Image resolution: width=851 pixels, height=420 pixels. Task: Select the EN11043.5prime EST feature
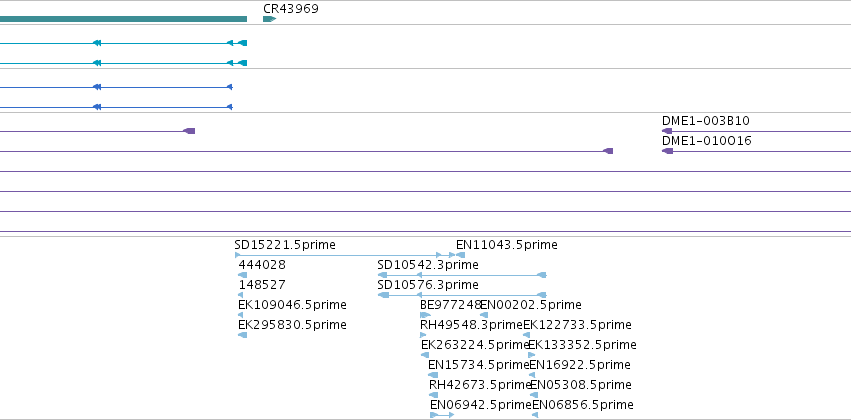click(x=460, y=255)
